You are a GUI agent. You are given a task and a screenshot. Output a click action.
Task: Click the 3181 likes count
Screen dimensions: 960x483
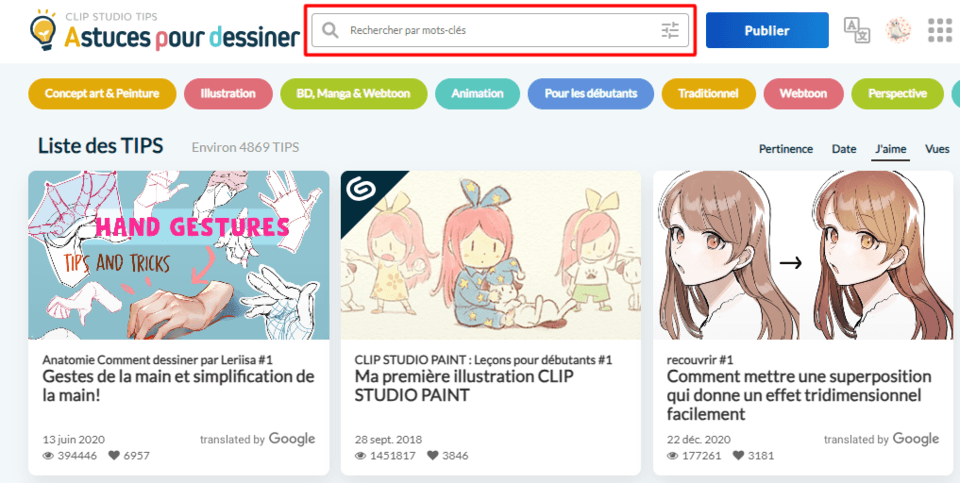[x=761, y=455]
